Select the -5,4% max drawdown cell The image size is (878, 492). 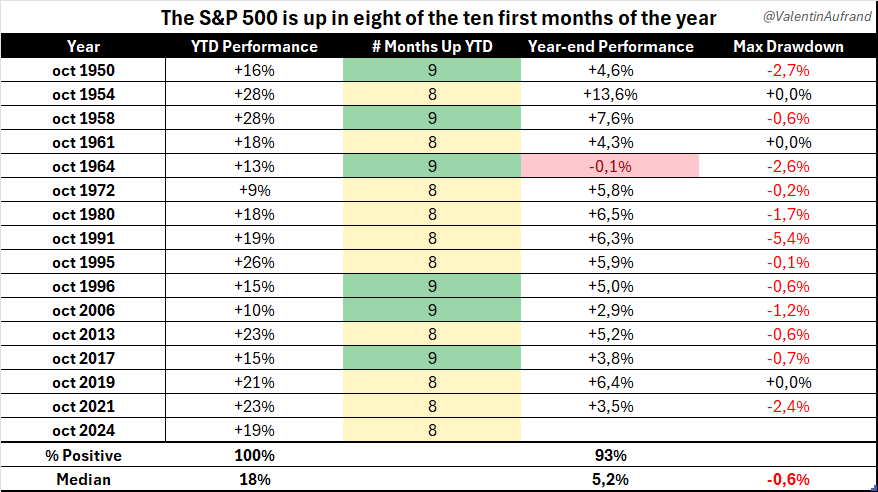pyautogui.click(x=788, y=238)
